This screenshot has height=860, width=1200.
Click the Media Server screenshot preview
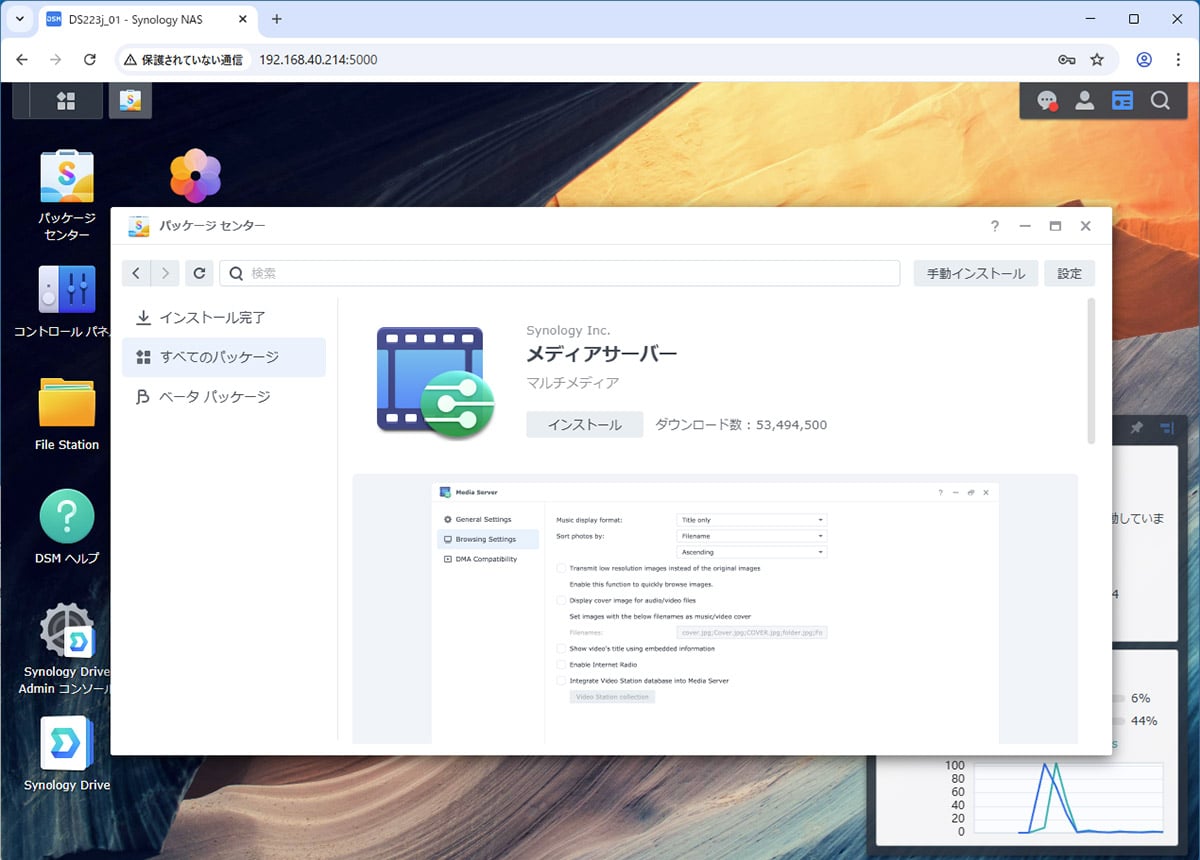tap(715, 608)
